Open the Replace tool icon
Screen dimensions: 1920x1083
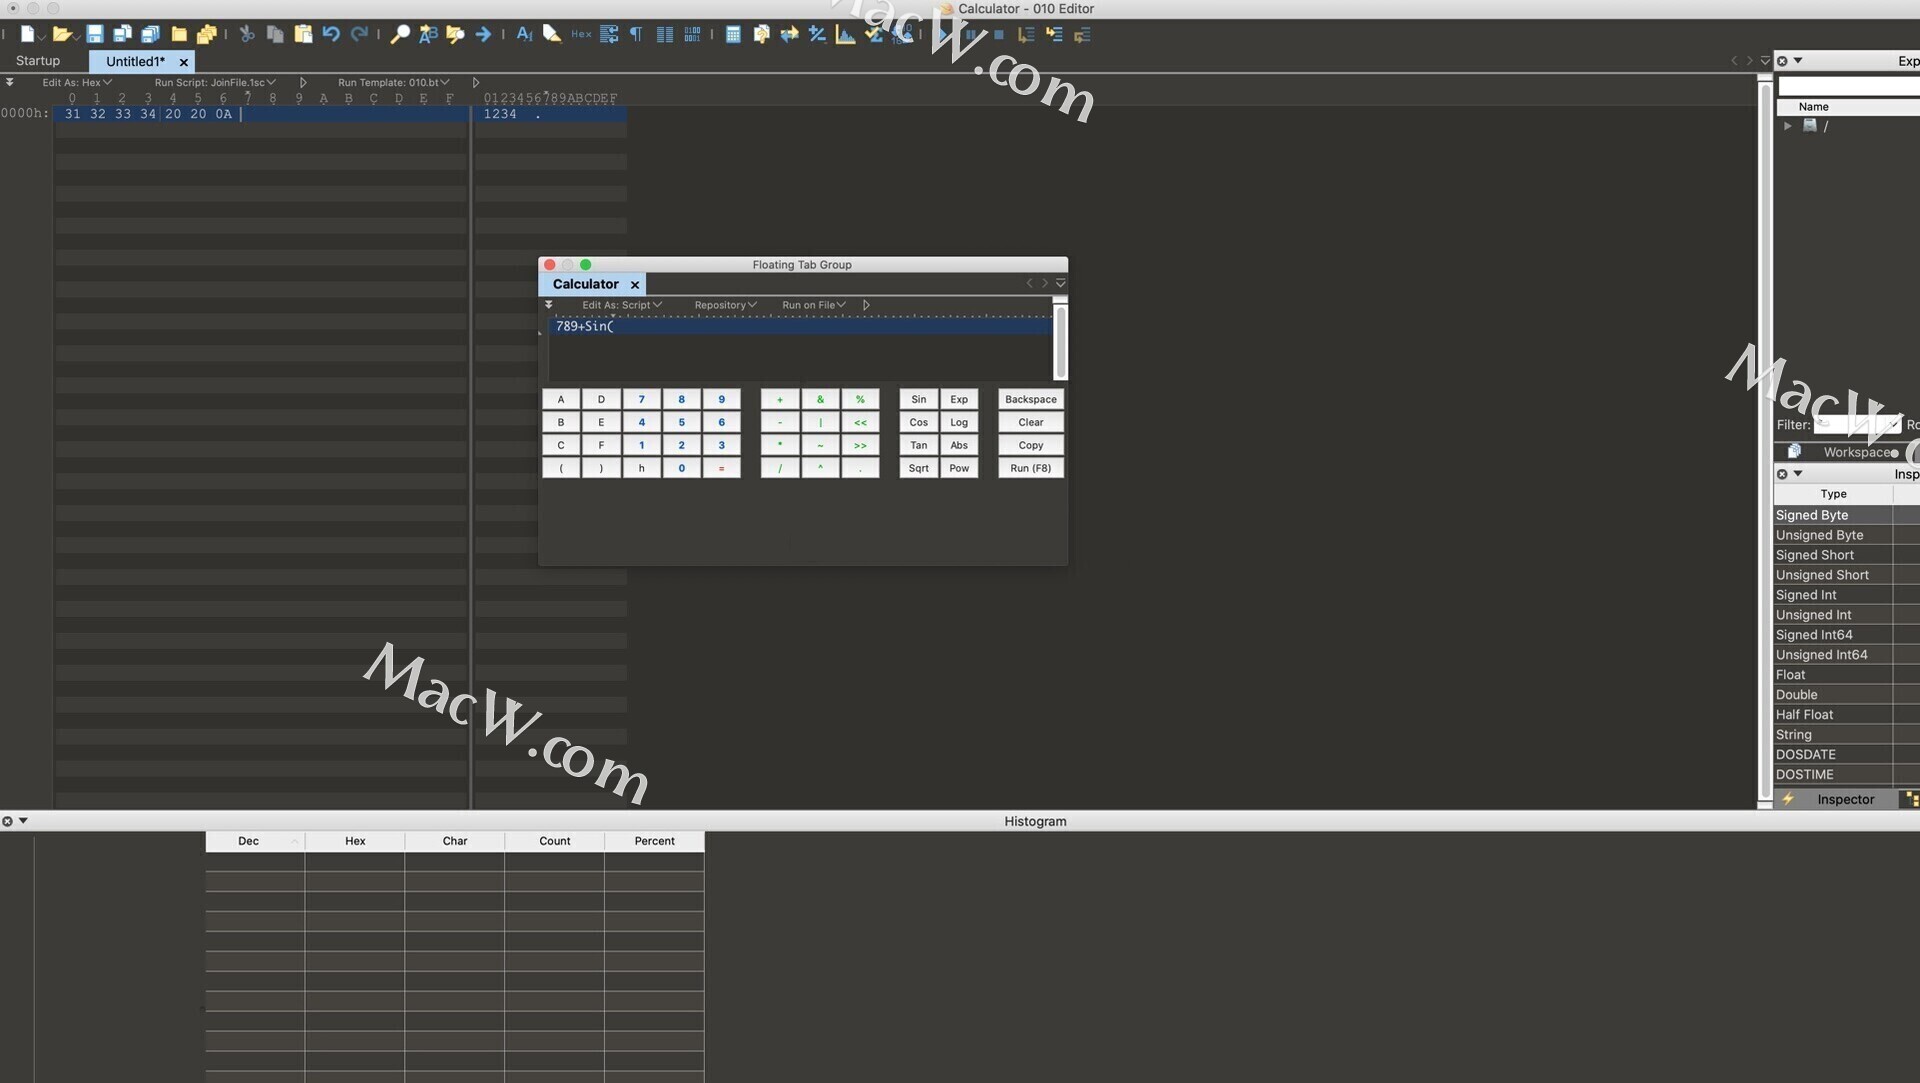428,34
